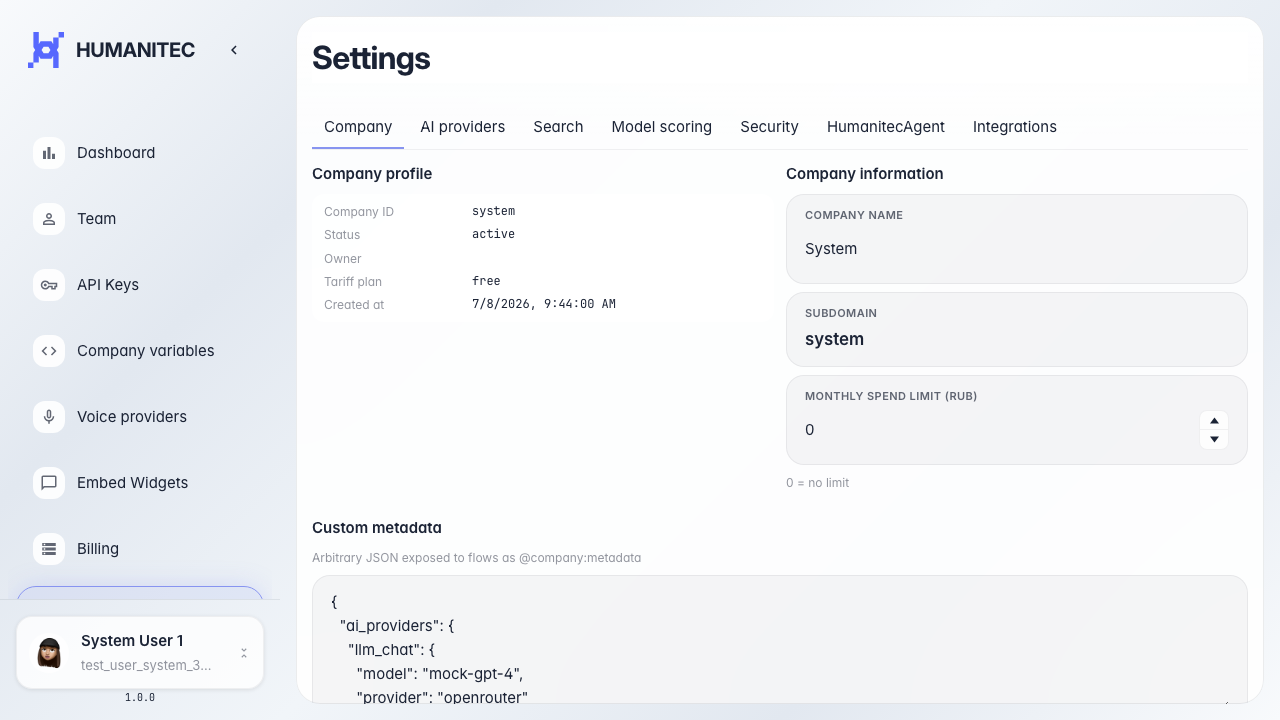
Task: Click the "0 = no limit" hint text
Action: (817, 483)
